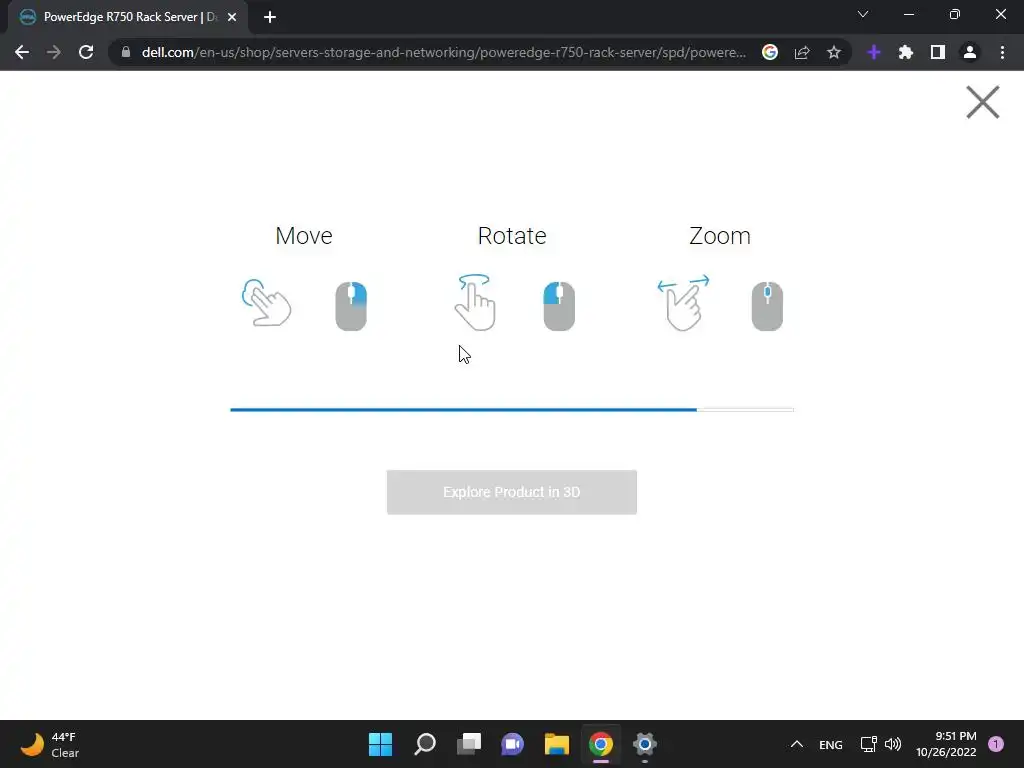1024x768 pixels.
Task: Open the weather widget showing 44°F
Action: pyautogui.click(x=50, y=744)
